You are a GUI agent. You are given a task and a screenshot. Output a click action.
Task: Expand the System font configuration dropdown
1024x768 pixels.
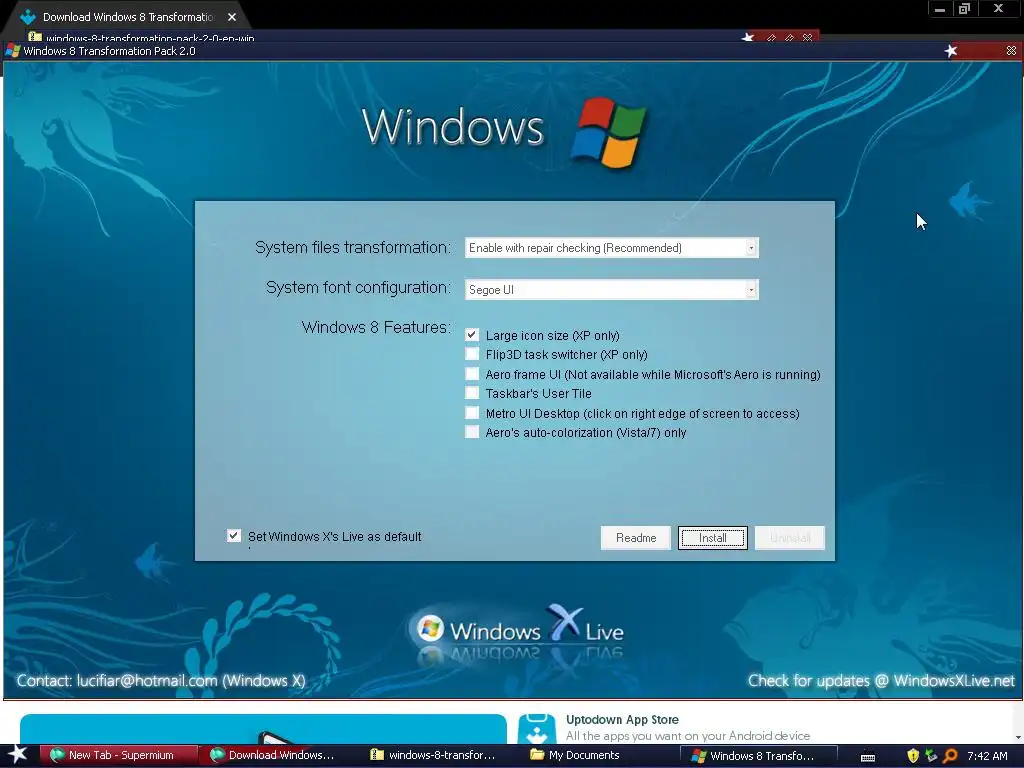611,290
